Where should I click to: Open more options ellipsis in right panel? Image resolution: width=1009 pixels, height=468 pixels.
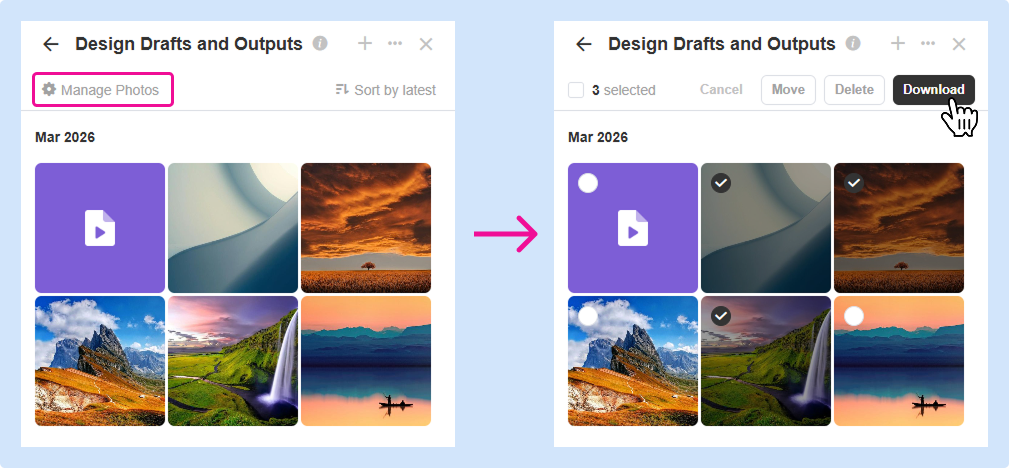coord(928,44)
